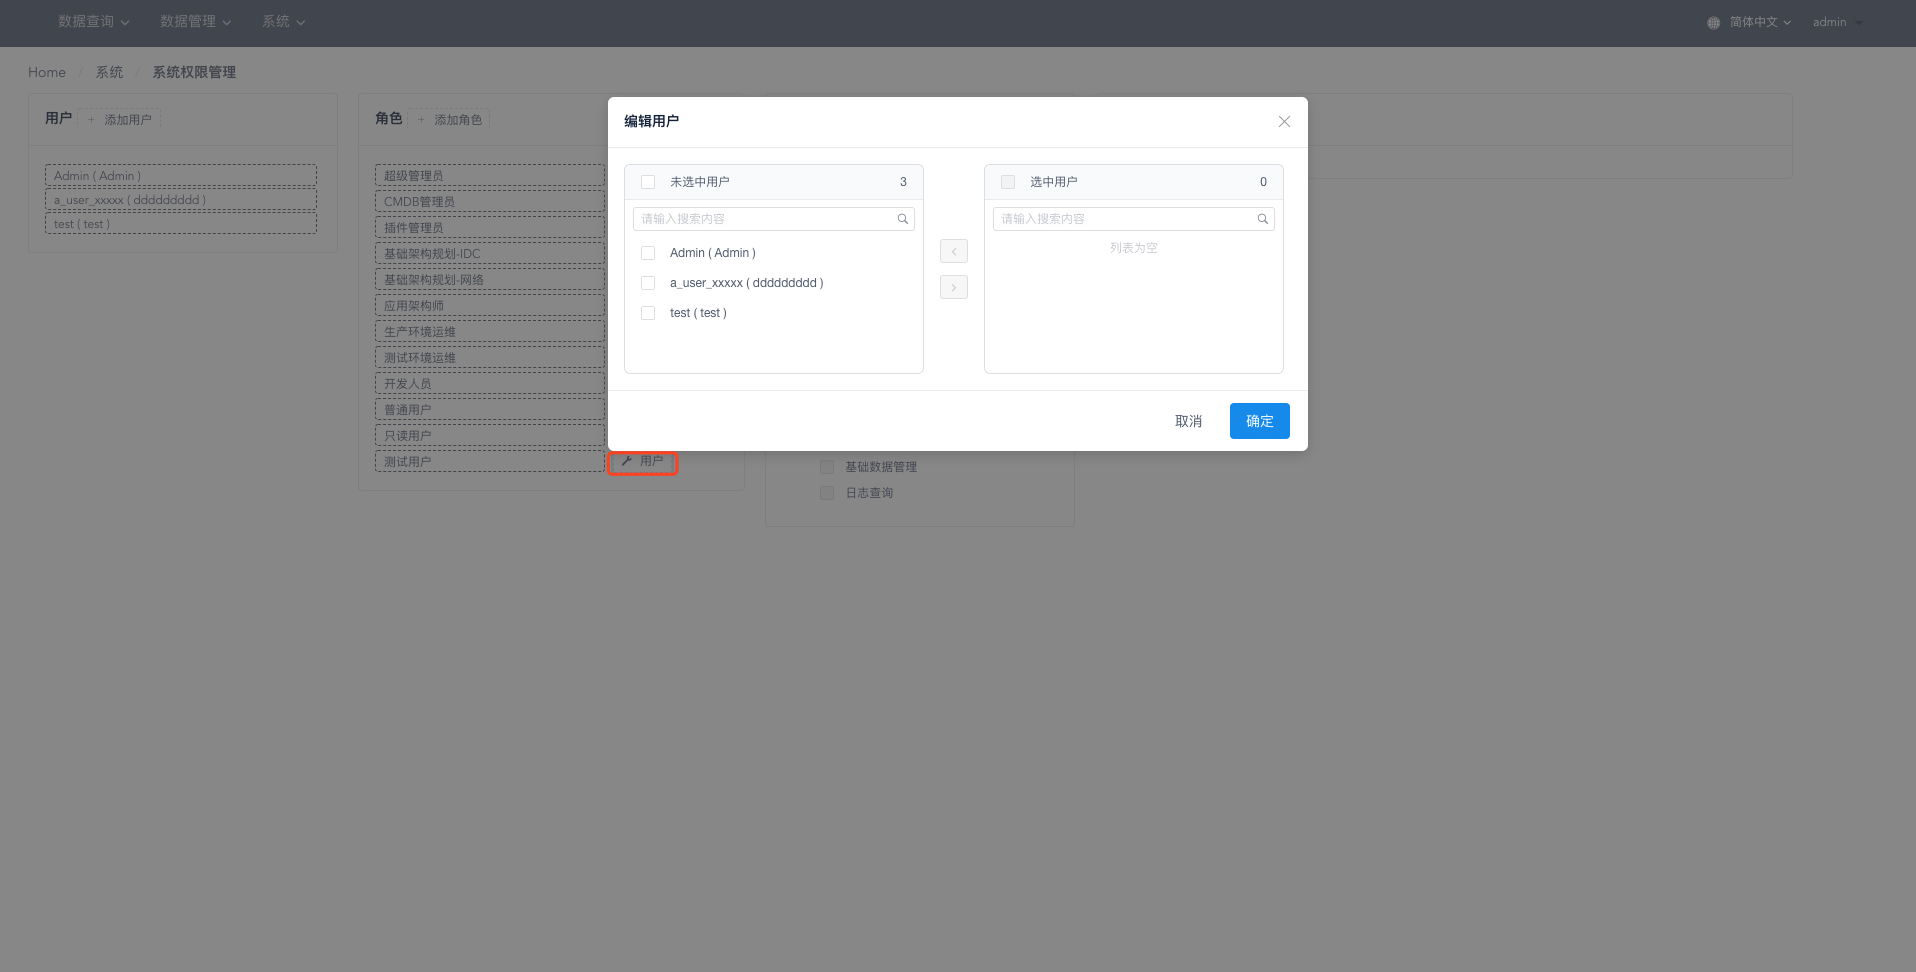The image size is (1916, 972).
Task: Select the 测试环境运维 role
Action: [x=490, y=357]
